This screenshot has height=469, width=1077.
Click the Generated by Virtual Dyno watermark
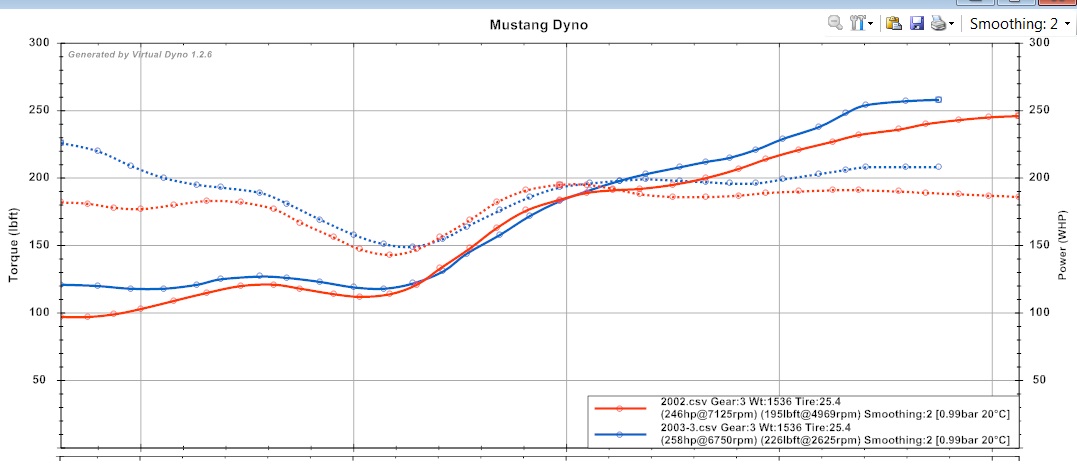(140, 54)
